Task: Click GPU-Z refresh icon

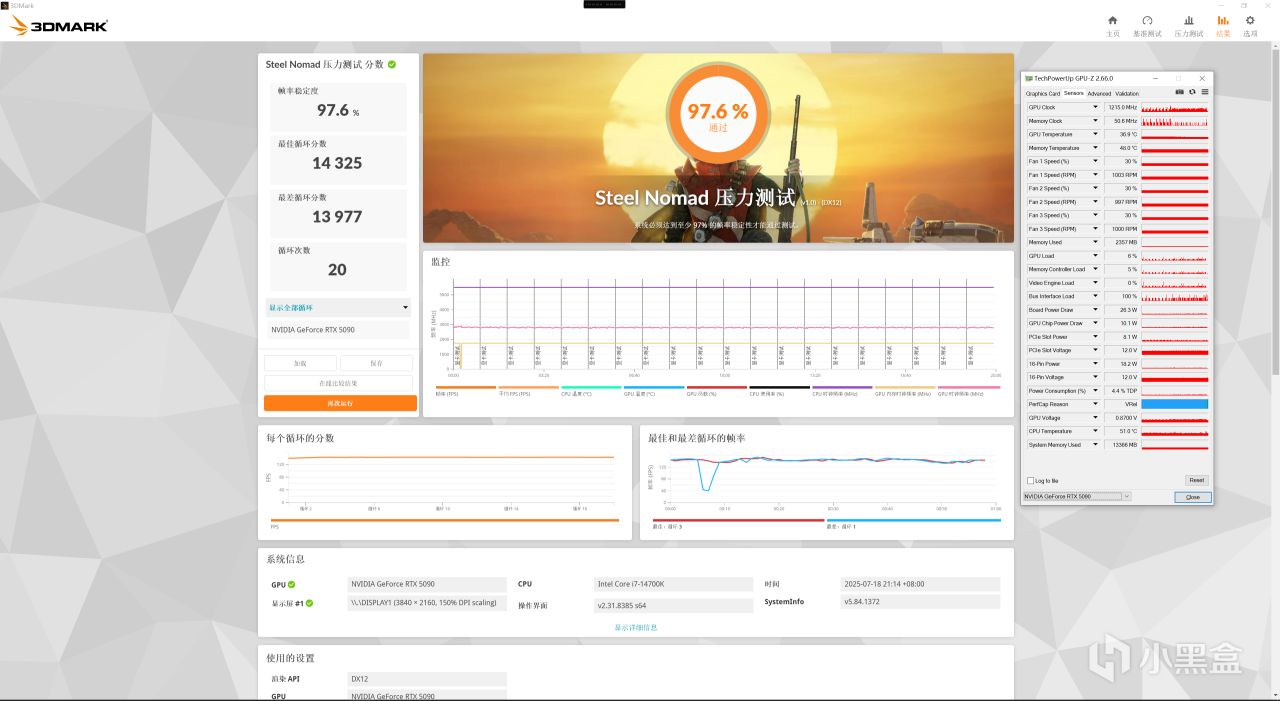Action: click(x=1192, y=92)
